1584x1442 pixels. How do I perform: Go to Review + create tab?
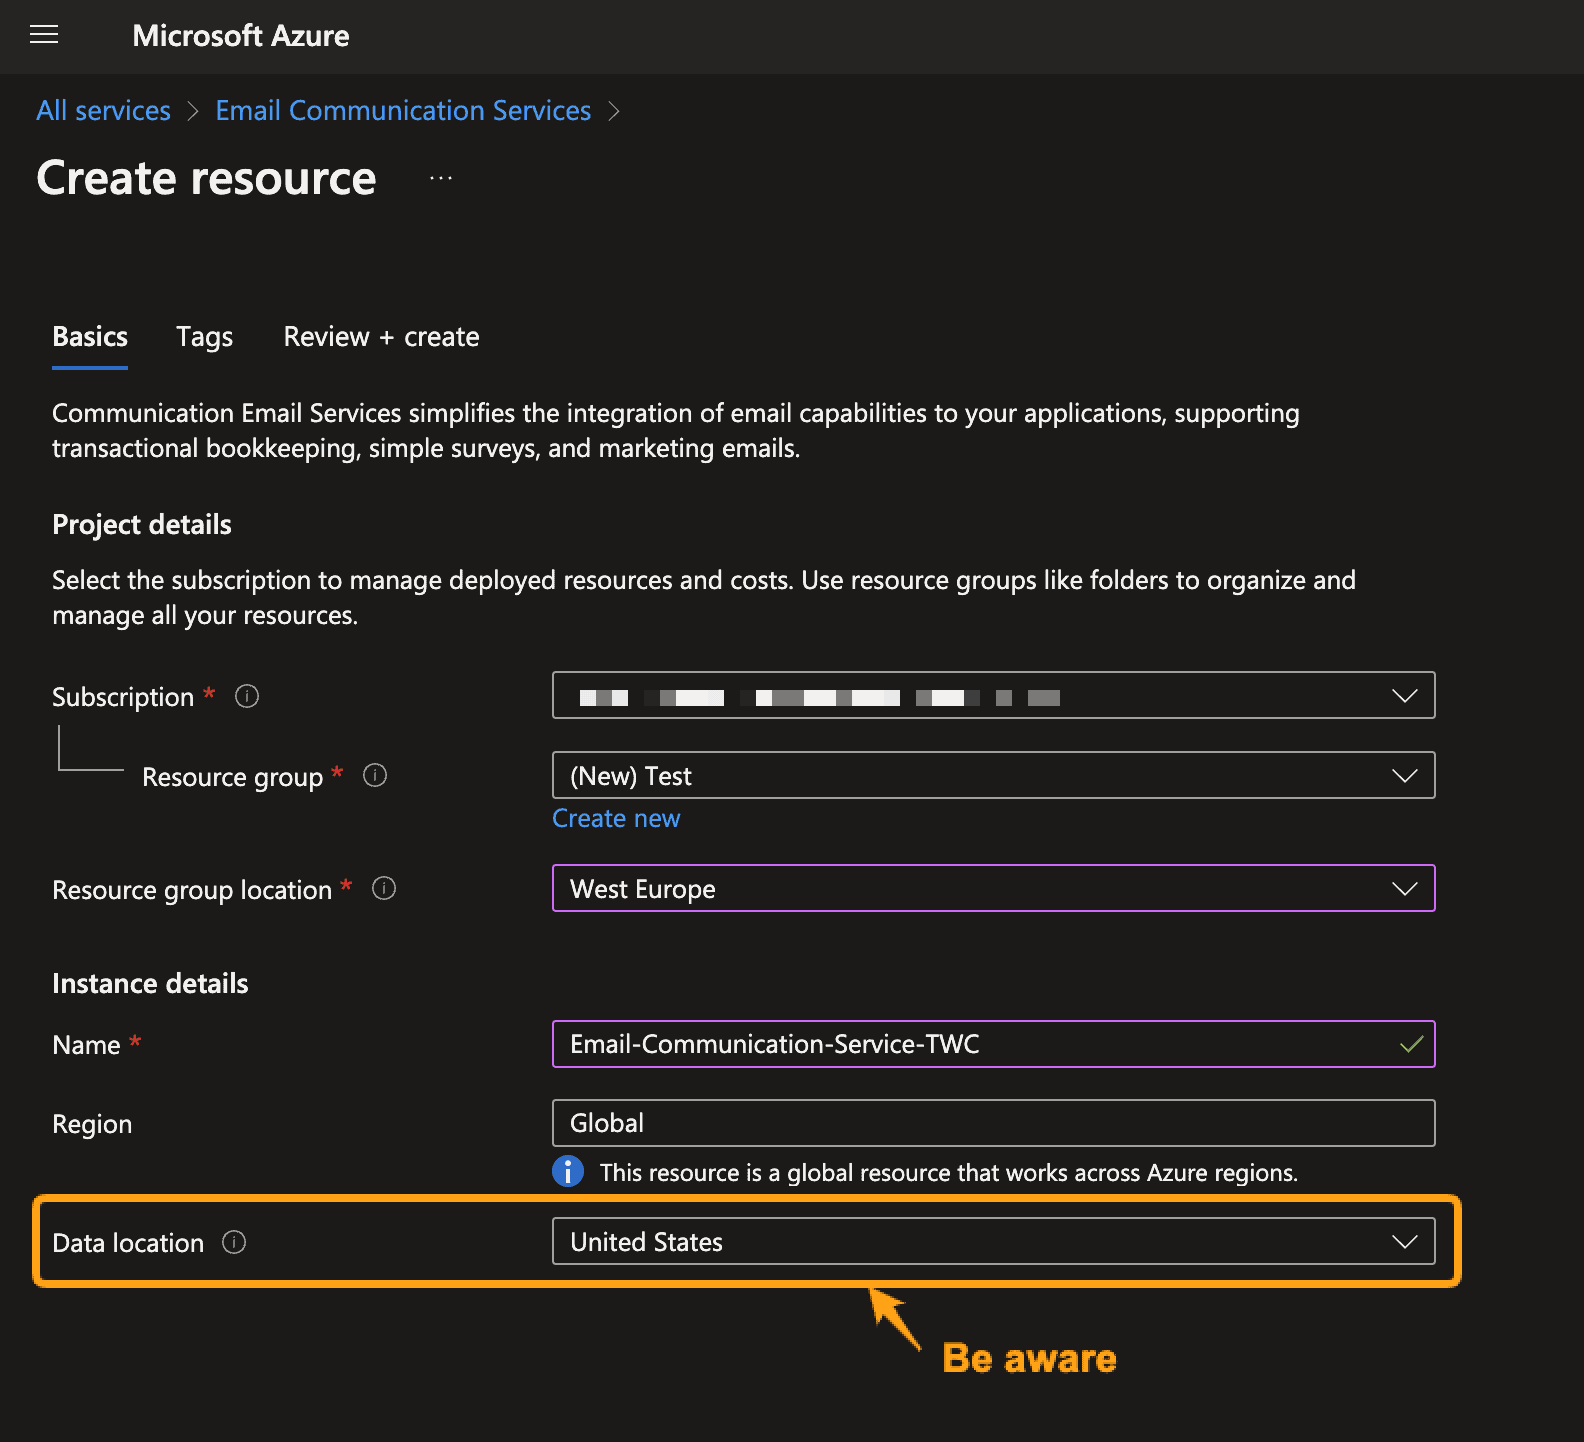(381, 337)
